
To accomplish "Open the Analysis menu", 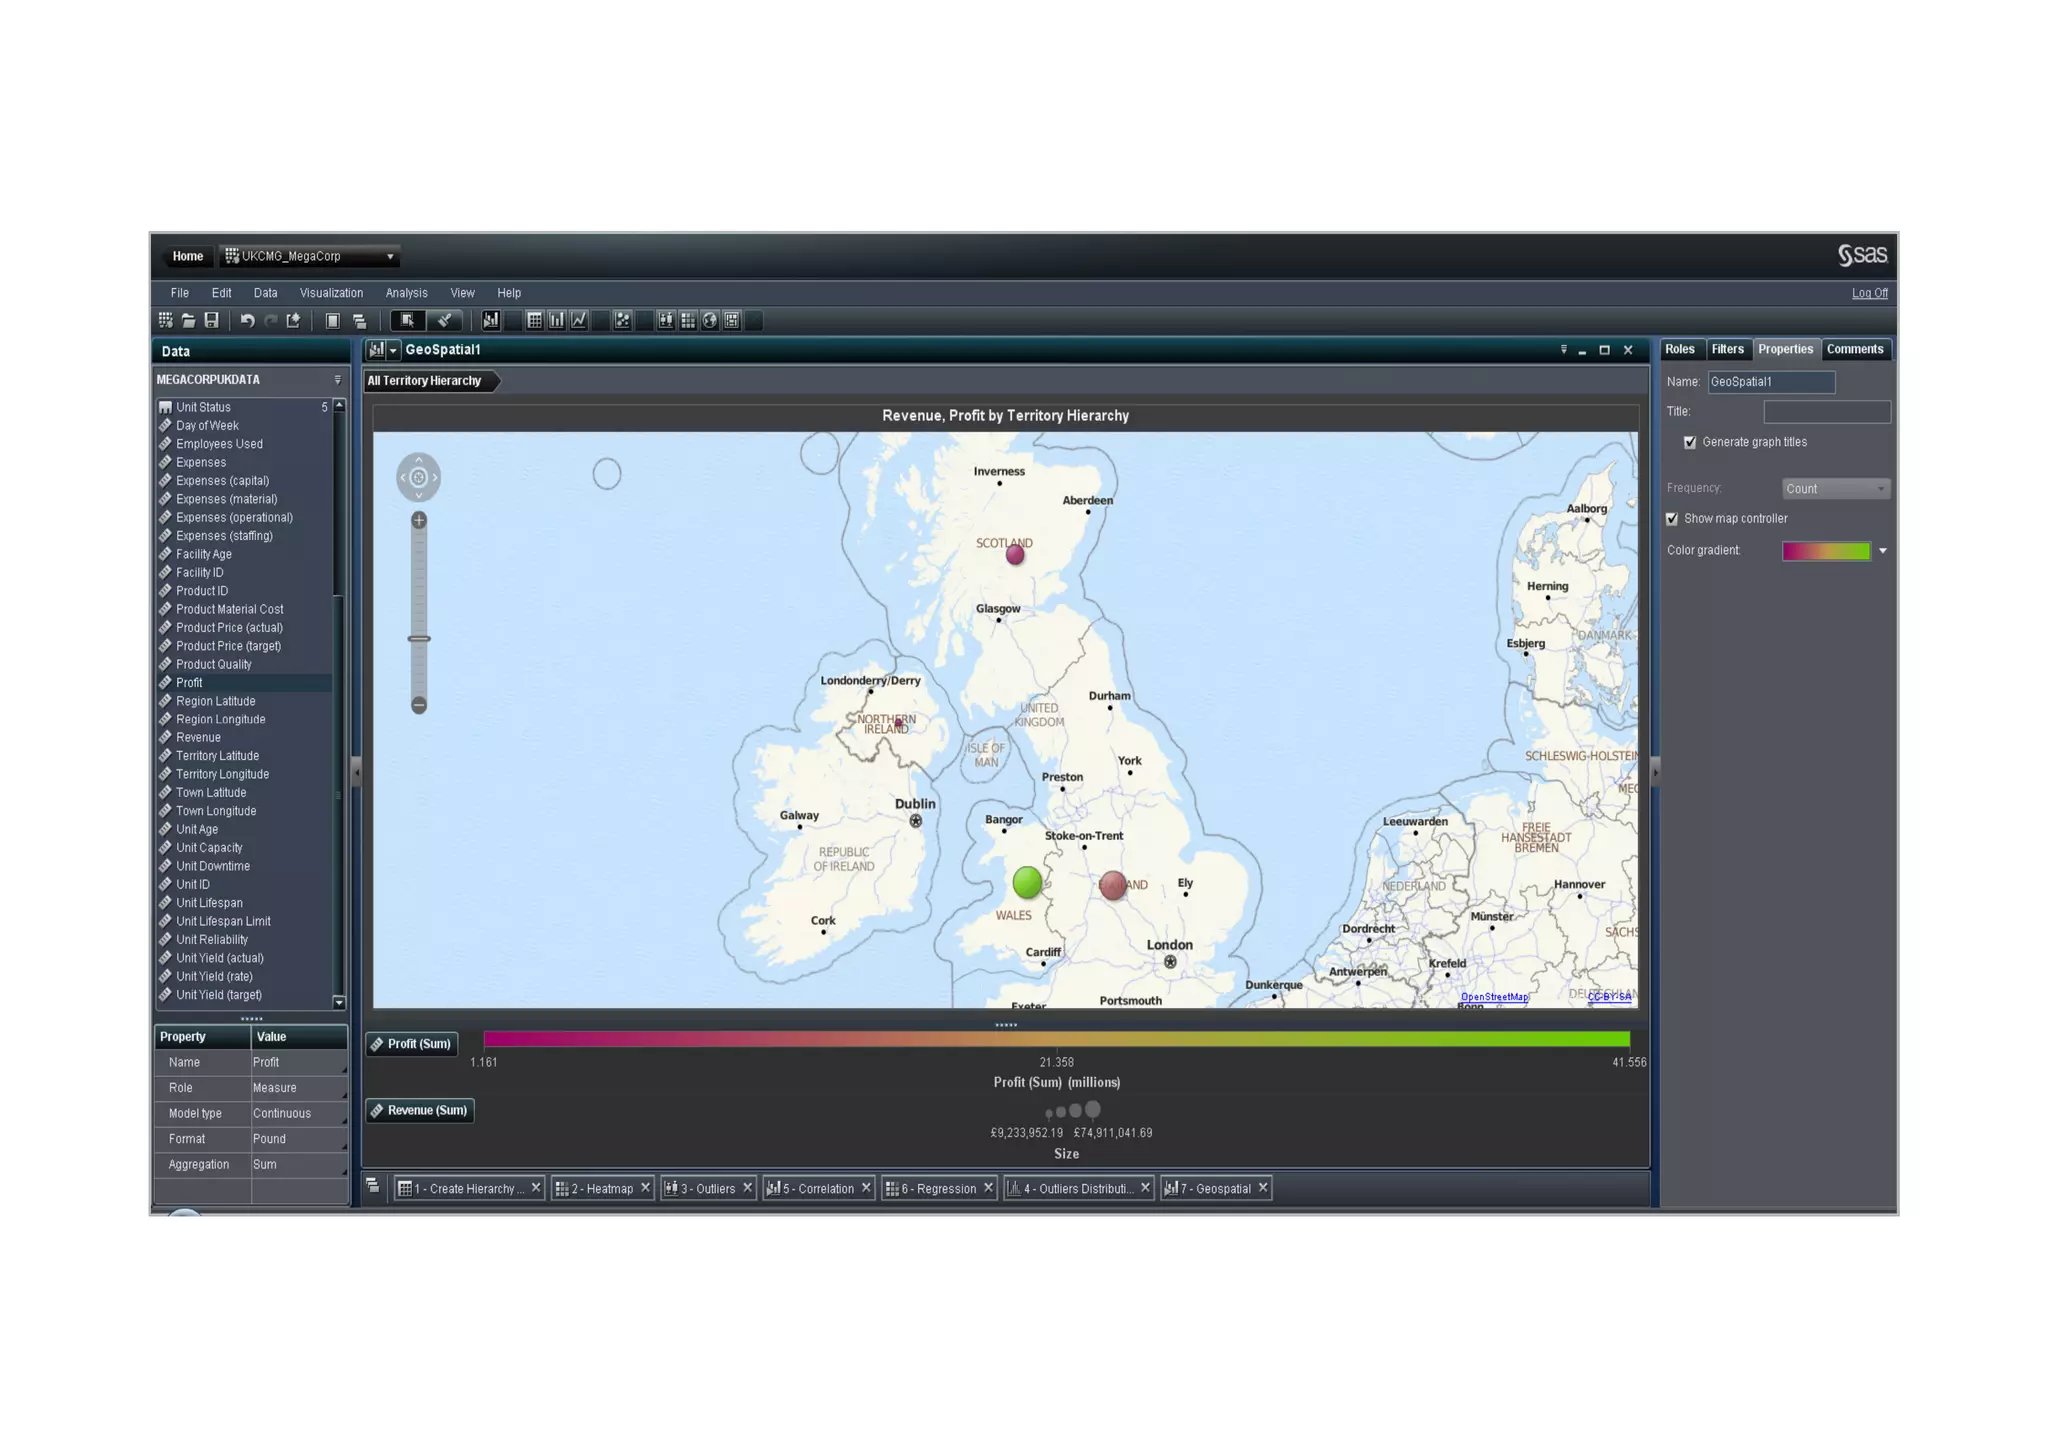I will pos(406,293).
